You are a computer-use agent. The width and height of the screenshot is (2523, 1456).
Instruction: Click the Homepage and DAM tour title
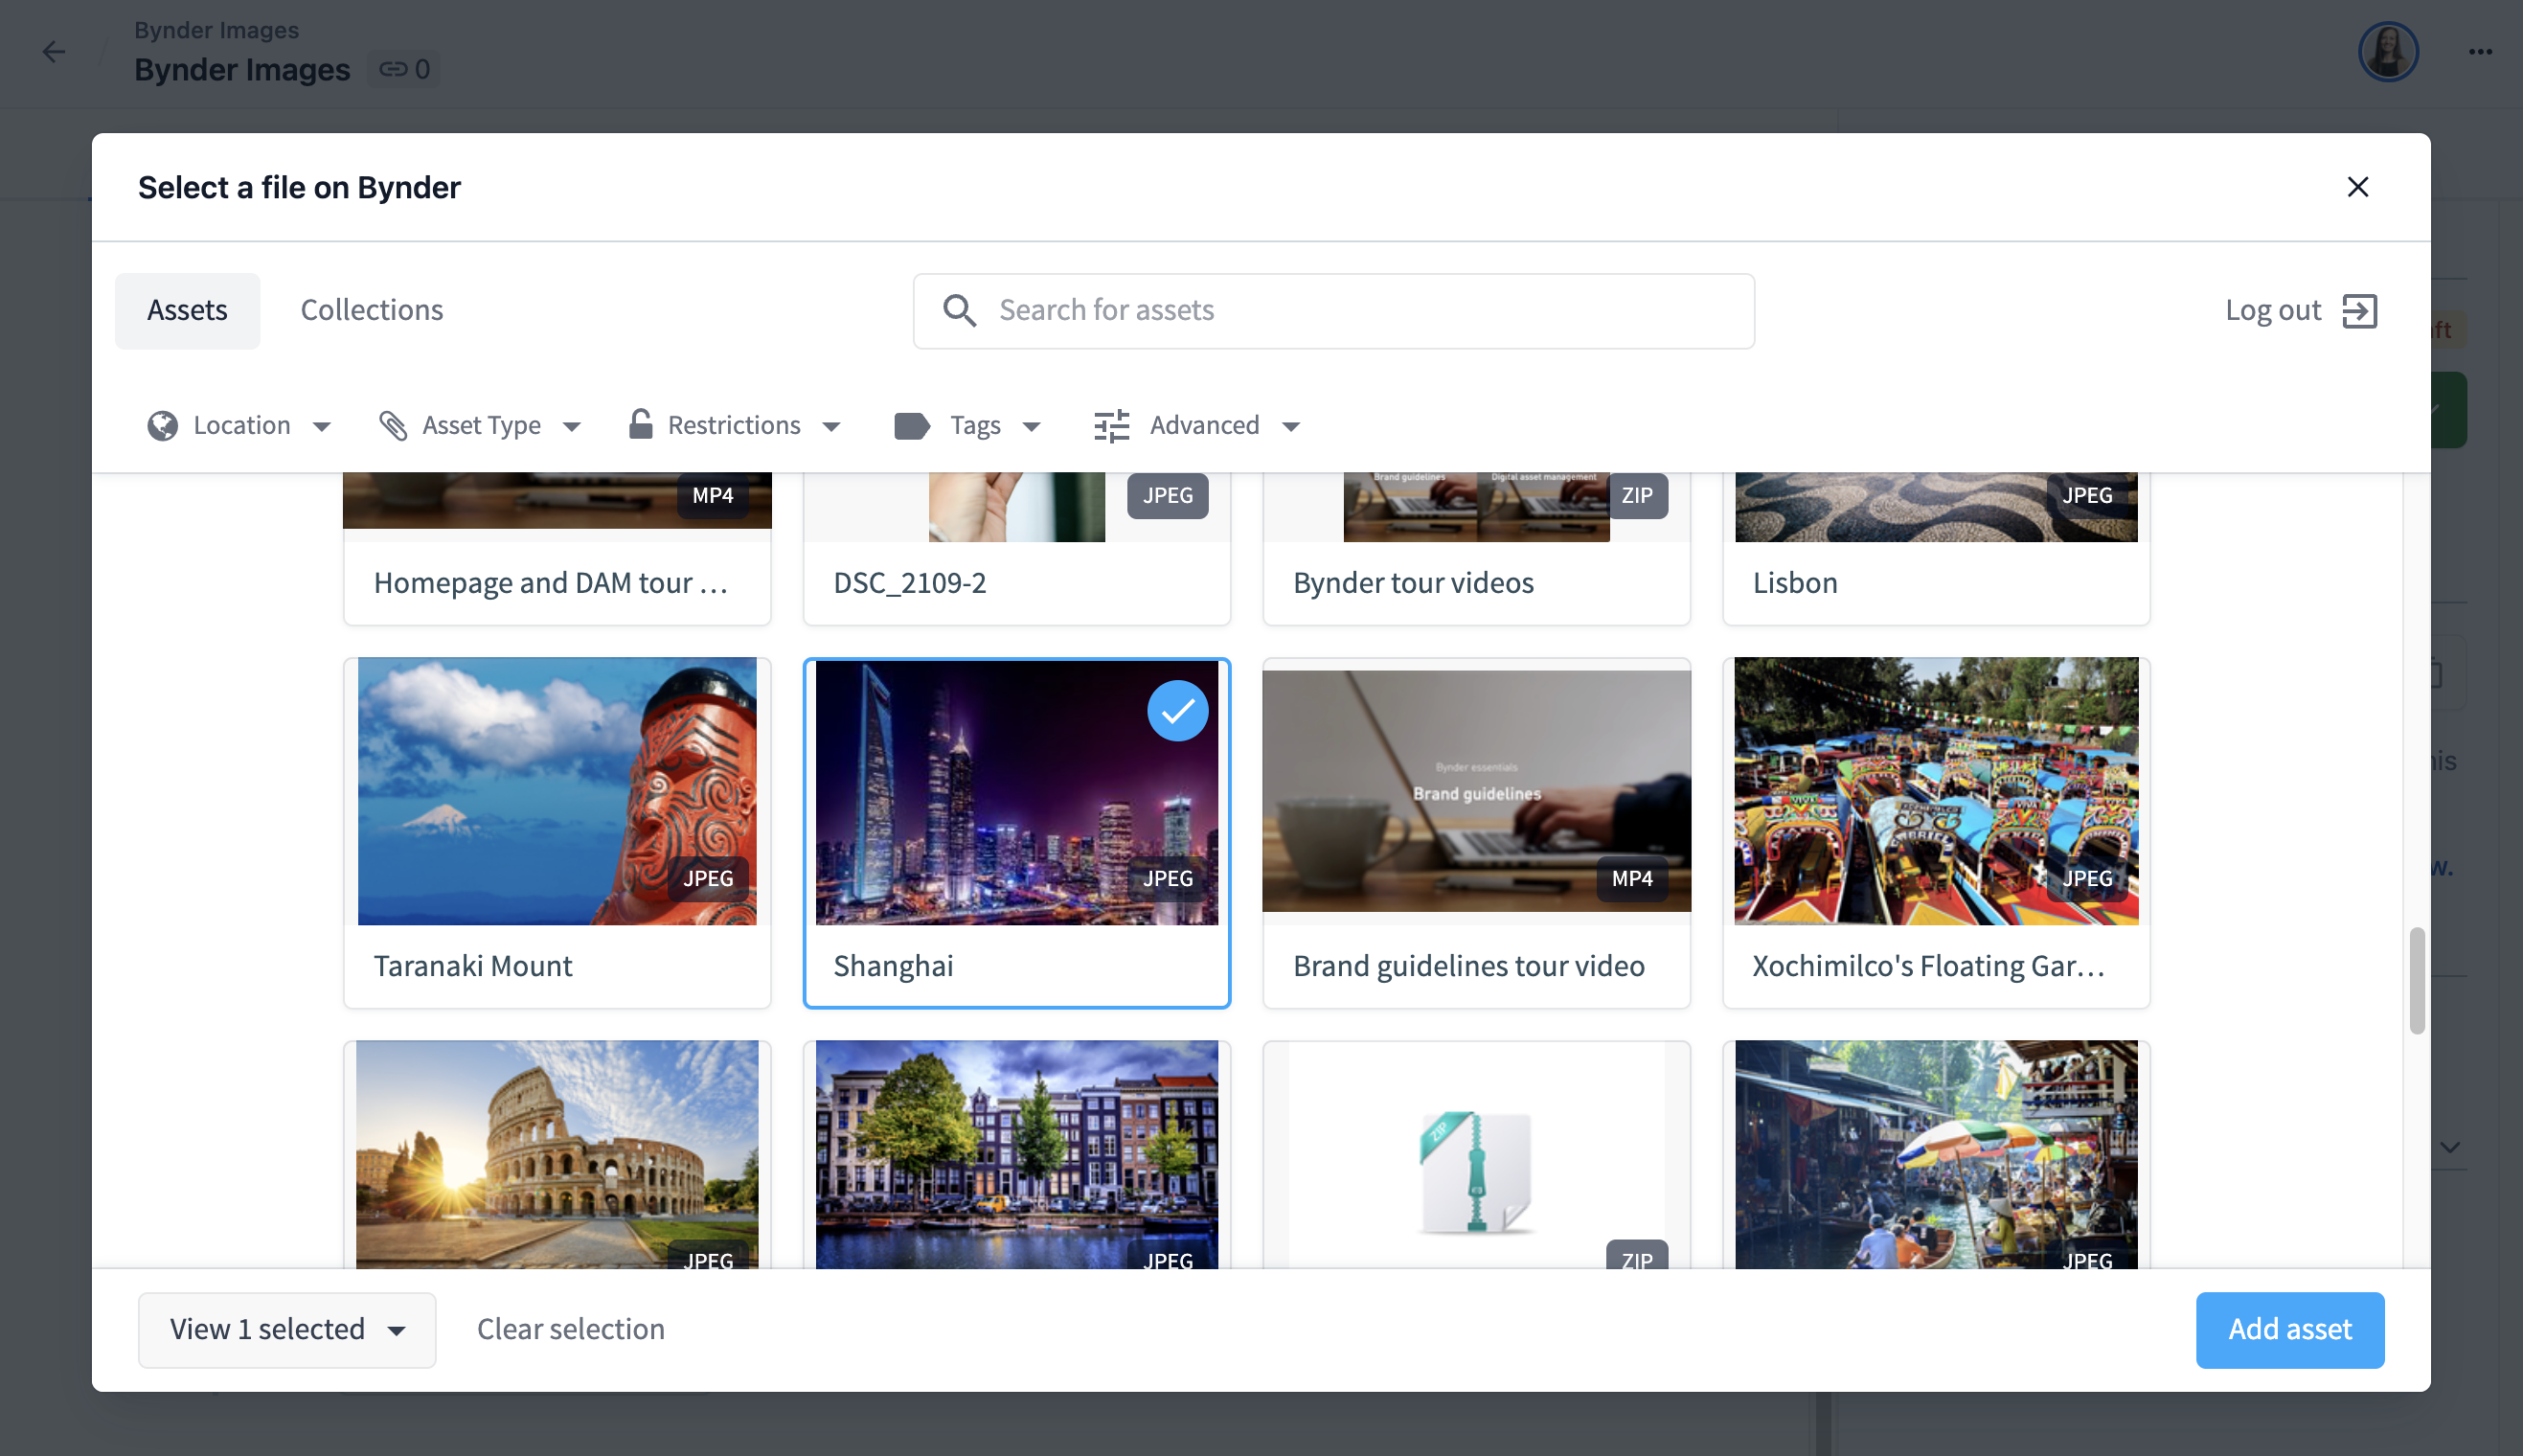click(x=550, y=583)
